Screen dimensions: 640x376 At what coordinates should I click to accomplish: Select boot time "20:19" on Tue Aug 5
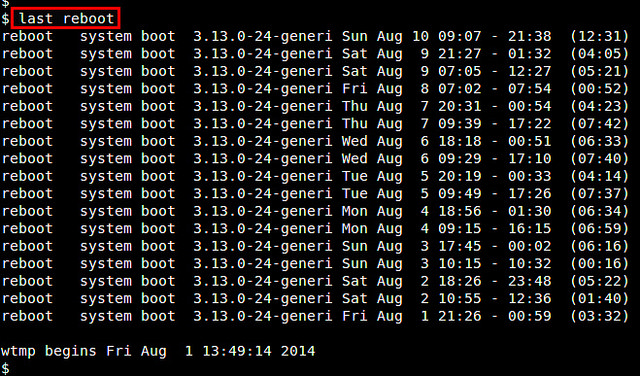(460, 176)
